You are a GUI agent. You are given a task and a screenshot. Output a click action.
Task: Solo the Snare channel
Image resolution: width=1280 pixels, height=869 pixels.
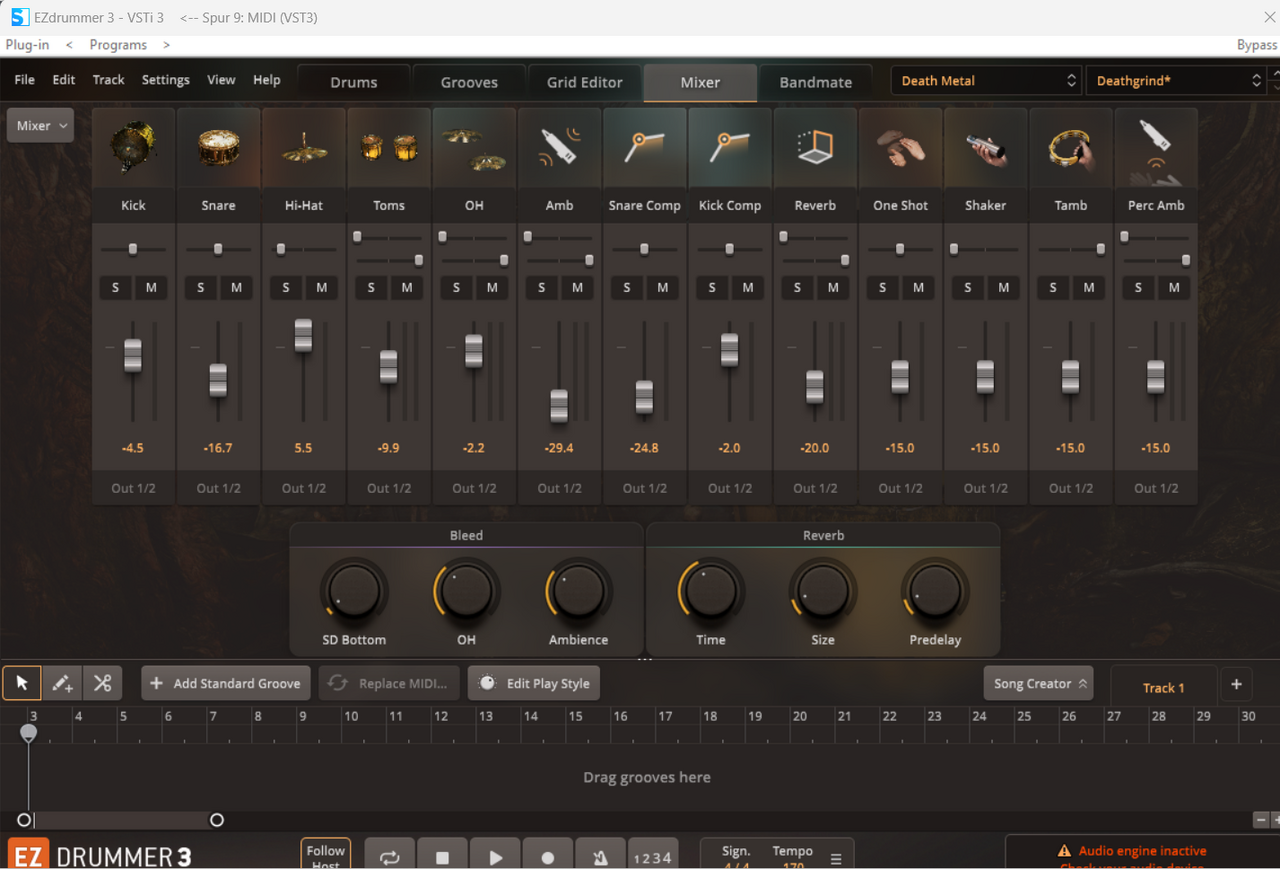click(201, 288)
